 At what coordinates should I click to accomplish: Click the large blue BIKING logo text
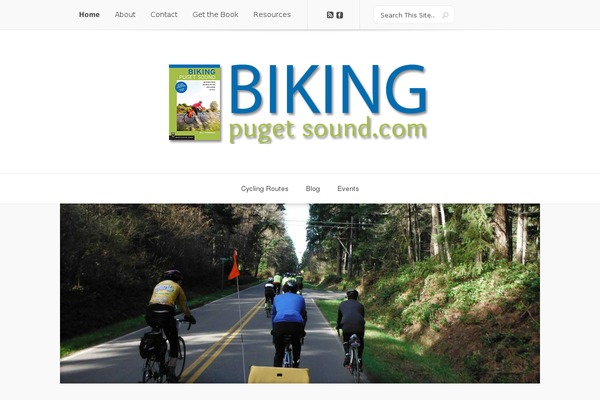coord(328,90)
